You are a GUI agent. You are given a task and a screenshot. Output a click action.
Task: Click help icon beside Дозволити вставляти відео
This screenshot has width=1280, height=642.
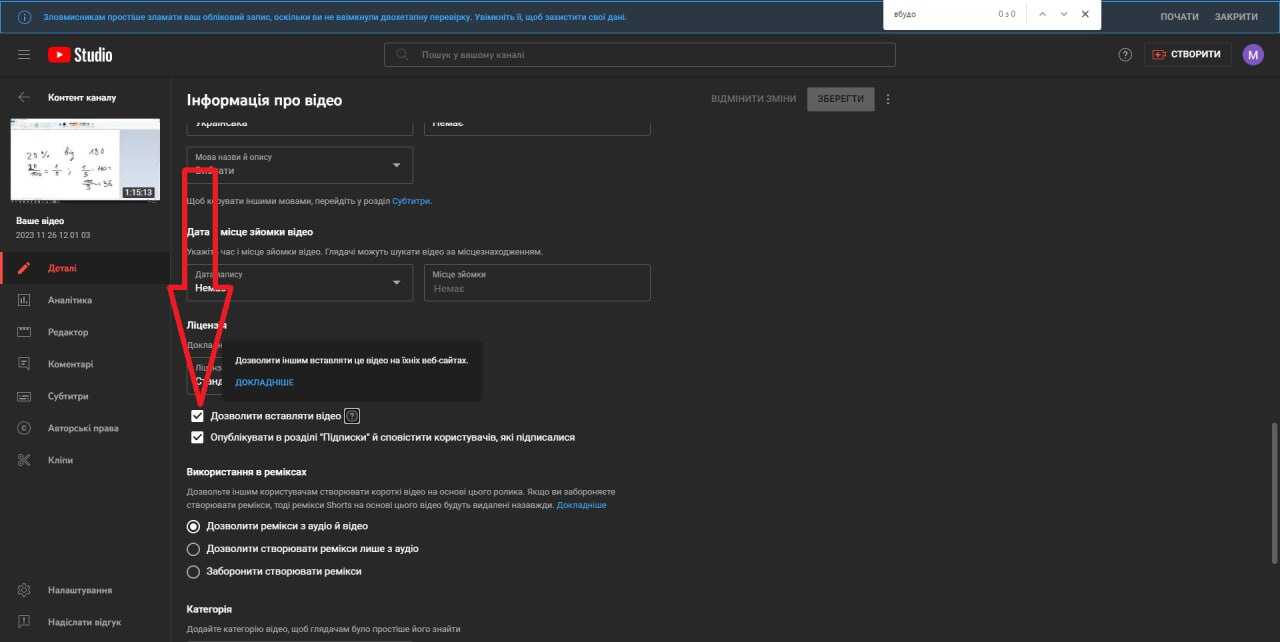tap(352, 416)
